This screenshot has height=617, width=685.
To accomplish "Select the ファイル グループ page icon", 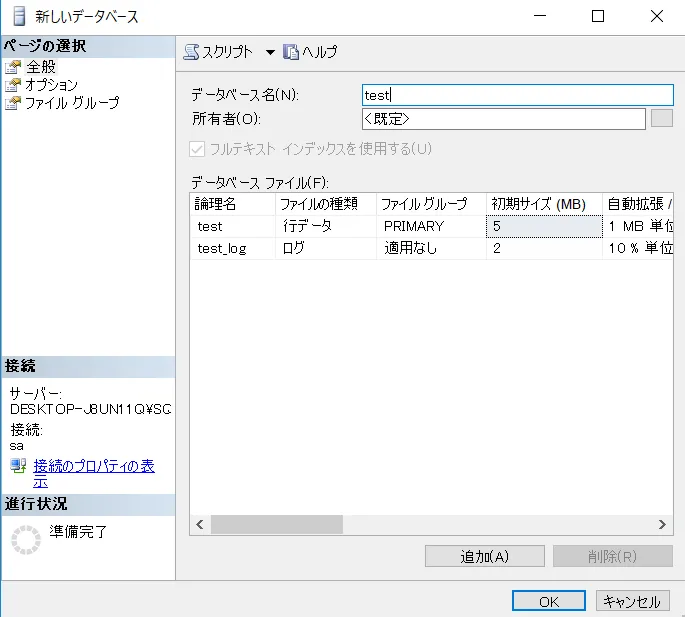I will pyautogui.click(x=13, y=103).
